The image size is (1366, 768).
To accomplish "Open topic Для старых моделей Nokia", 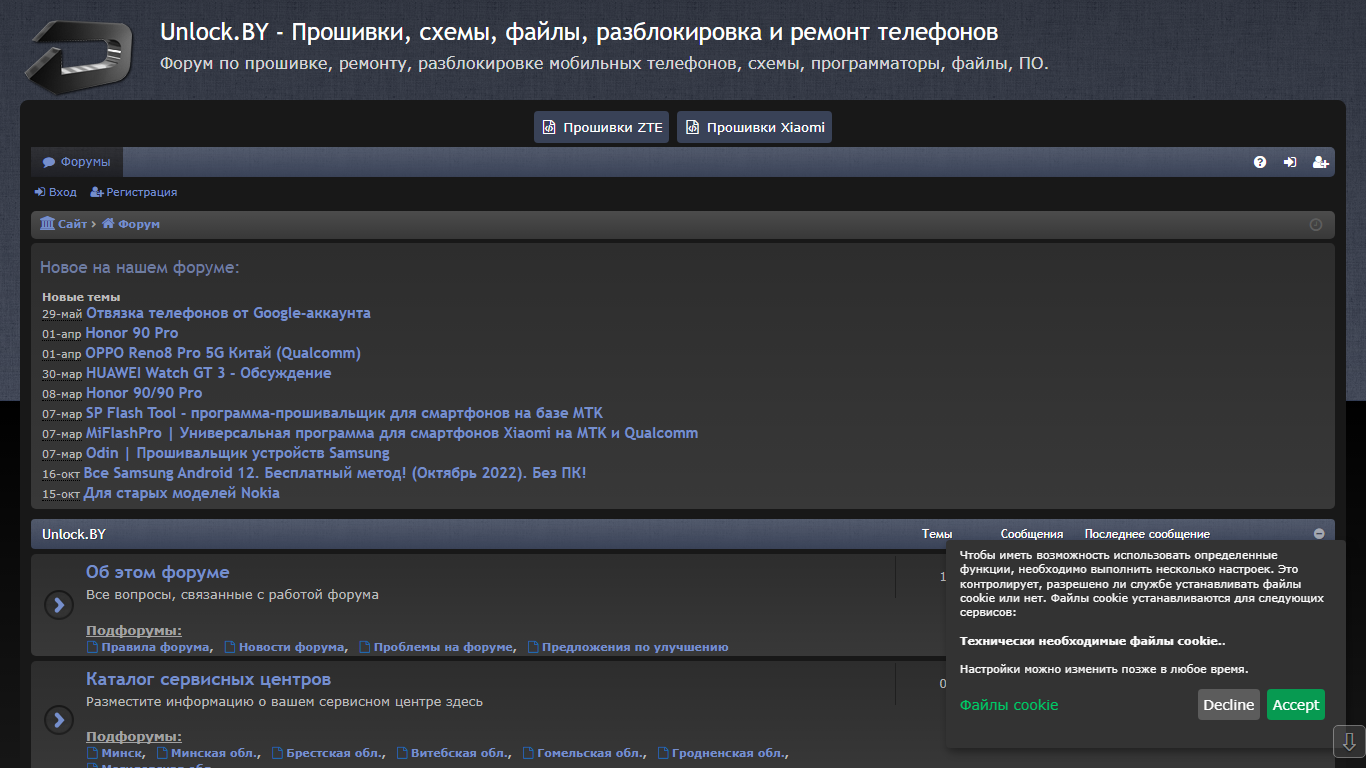I will 182,493.
